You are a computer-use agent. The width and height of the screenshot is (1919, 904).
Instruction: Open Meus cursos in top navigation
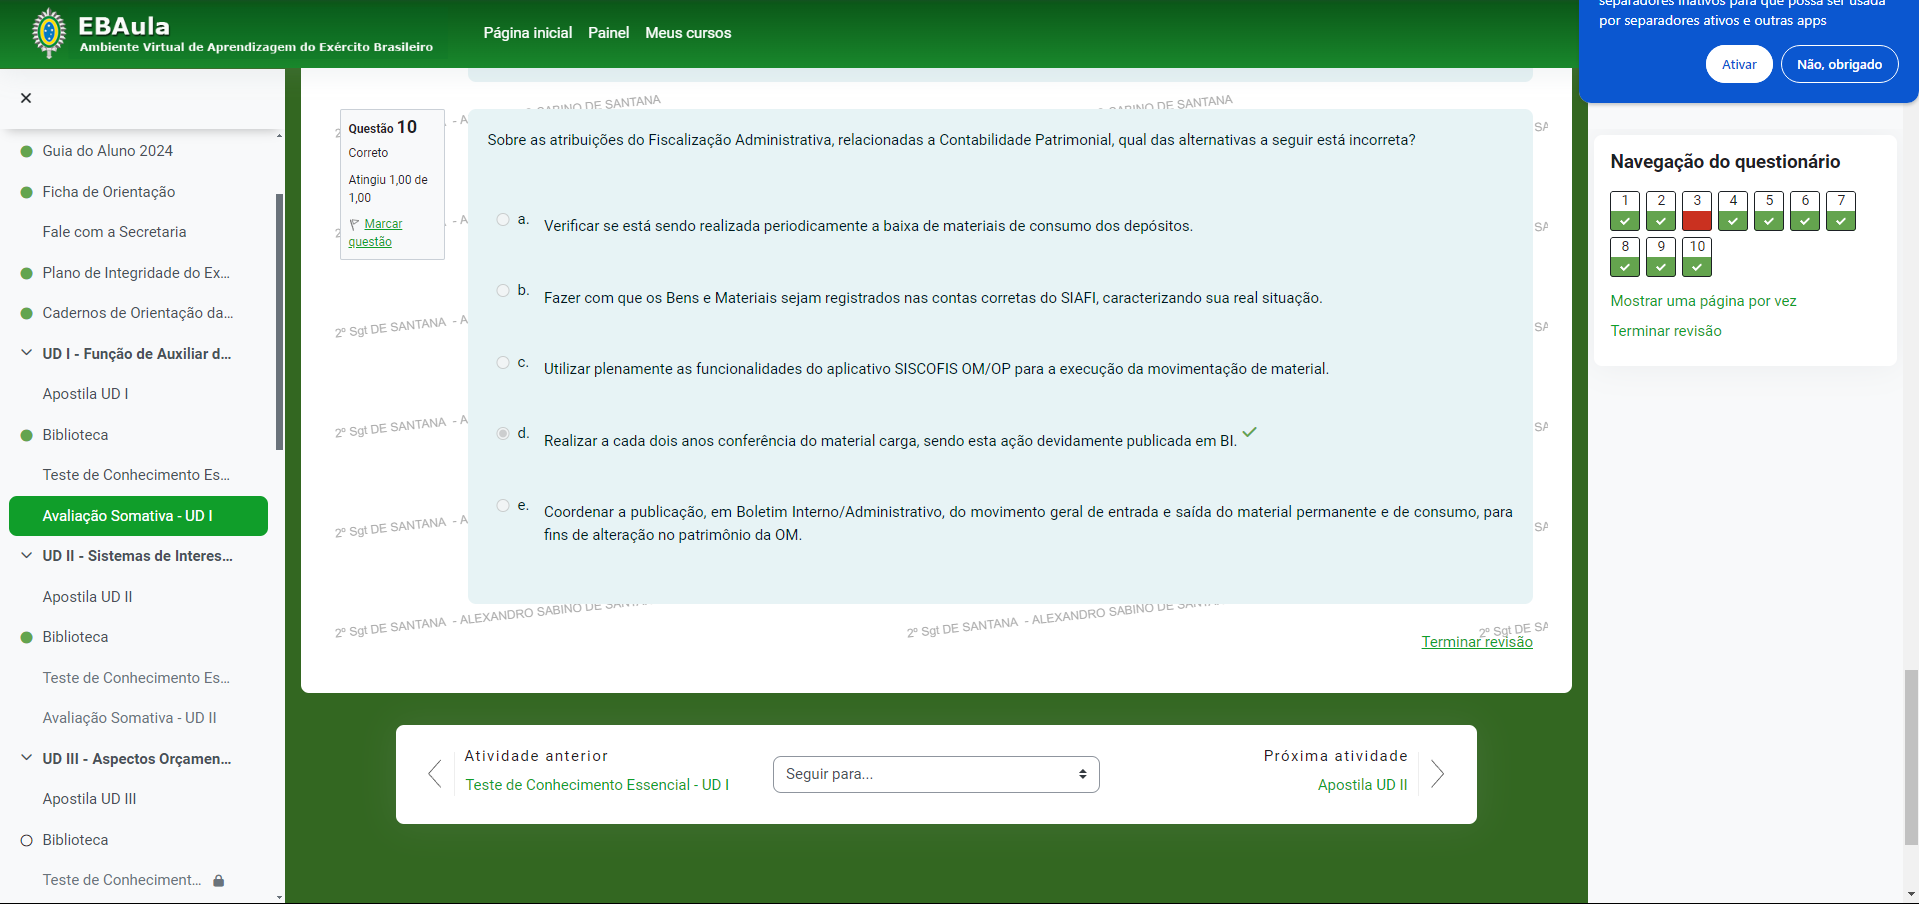[688, 33]
